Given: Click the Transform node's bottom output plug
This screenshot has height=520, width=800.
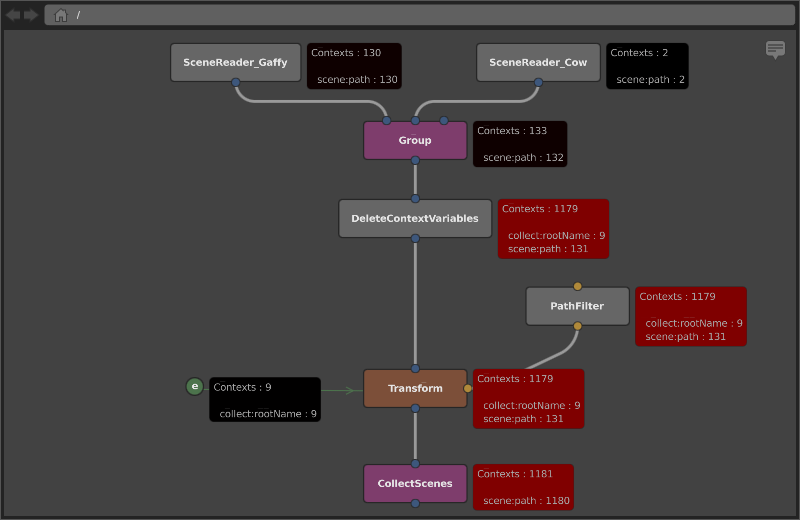Looking at the screenshot, I should pos(415,408).
